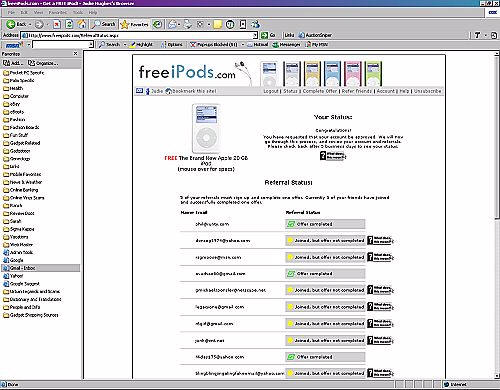
Task: Open the View menu
Action: coord(38,12)
